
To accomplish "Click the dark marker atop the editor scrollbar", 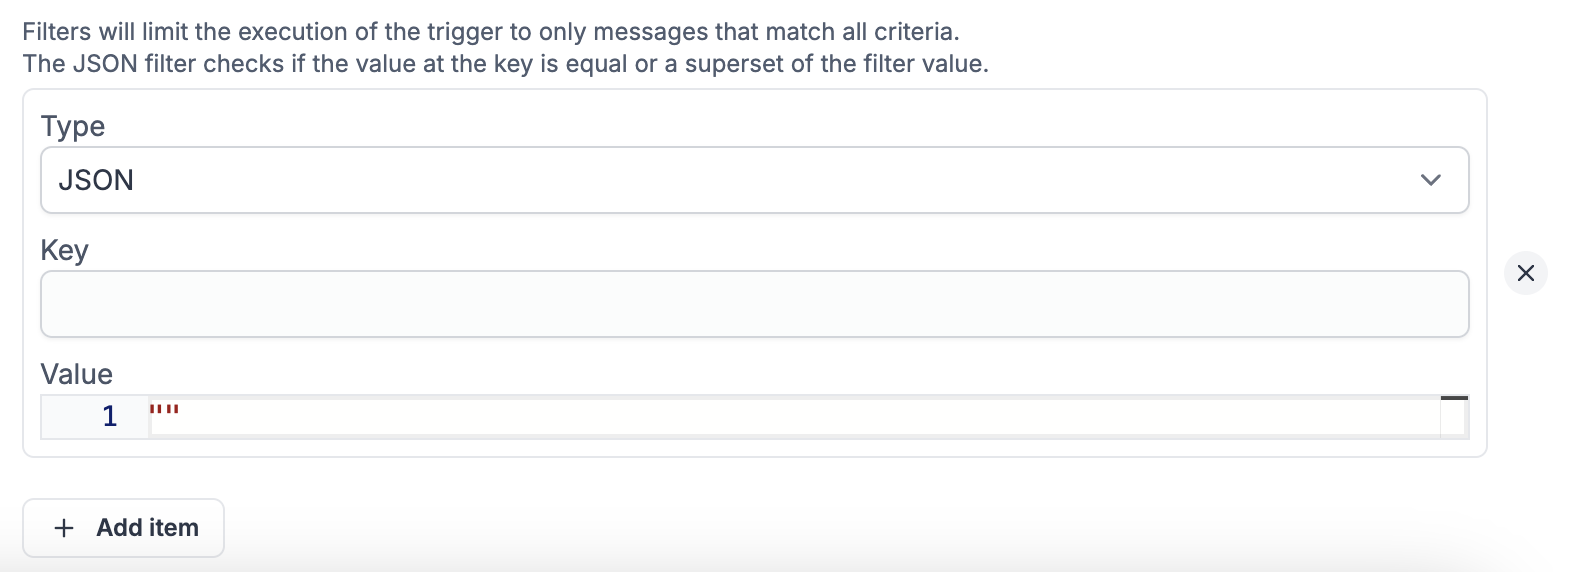I will click(x=1453, y=398).
